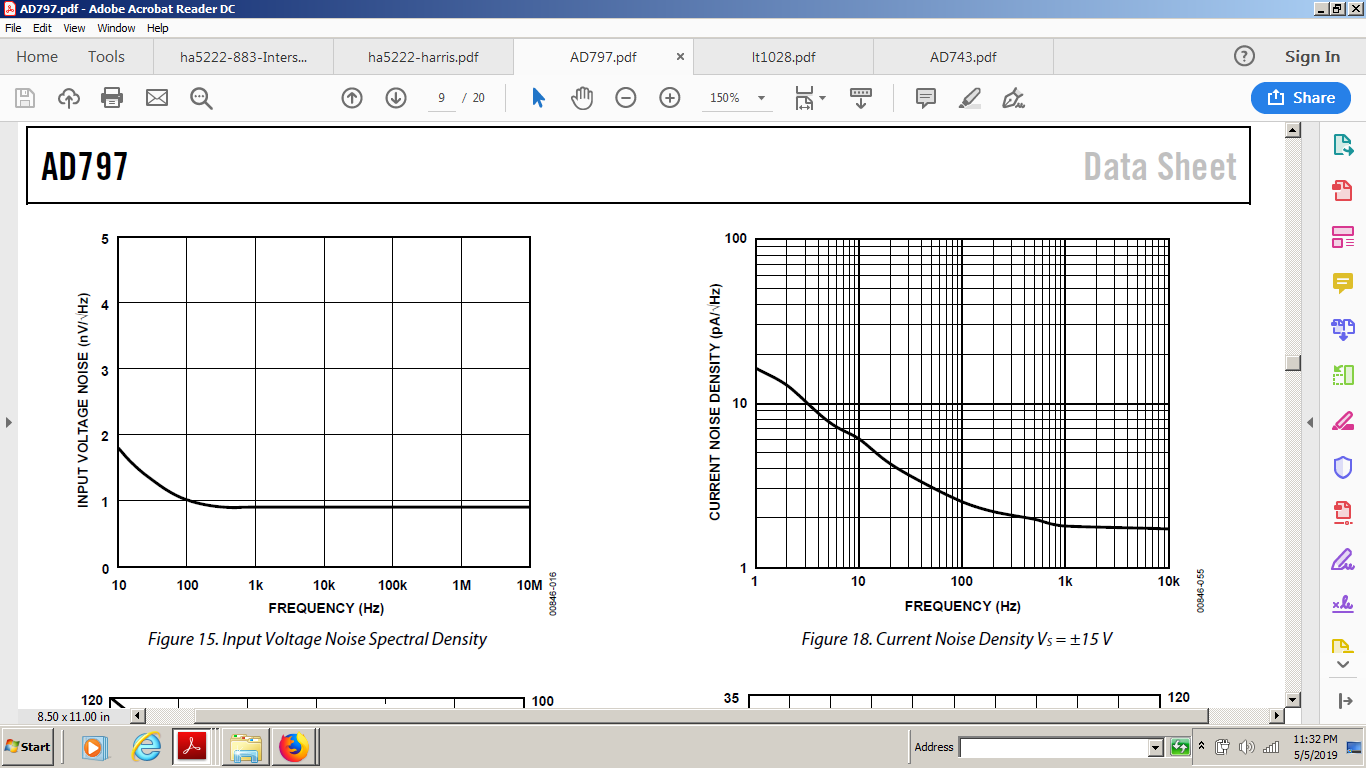Switch to the Tools tab
The width and height of the screenshot is (1366, 768).
(x=106, y=57)
